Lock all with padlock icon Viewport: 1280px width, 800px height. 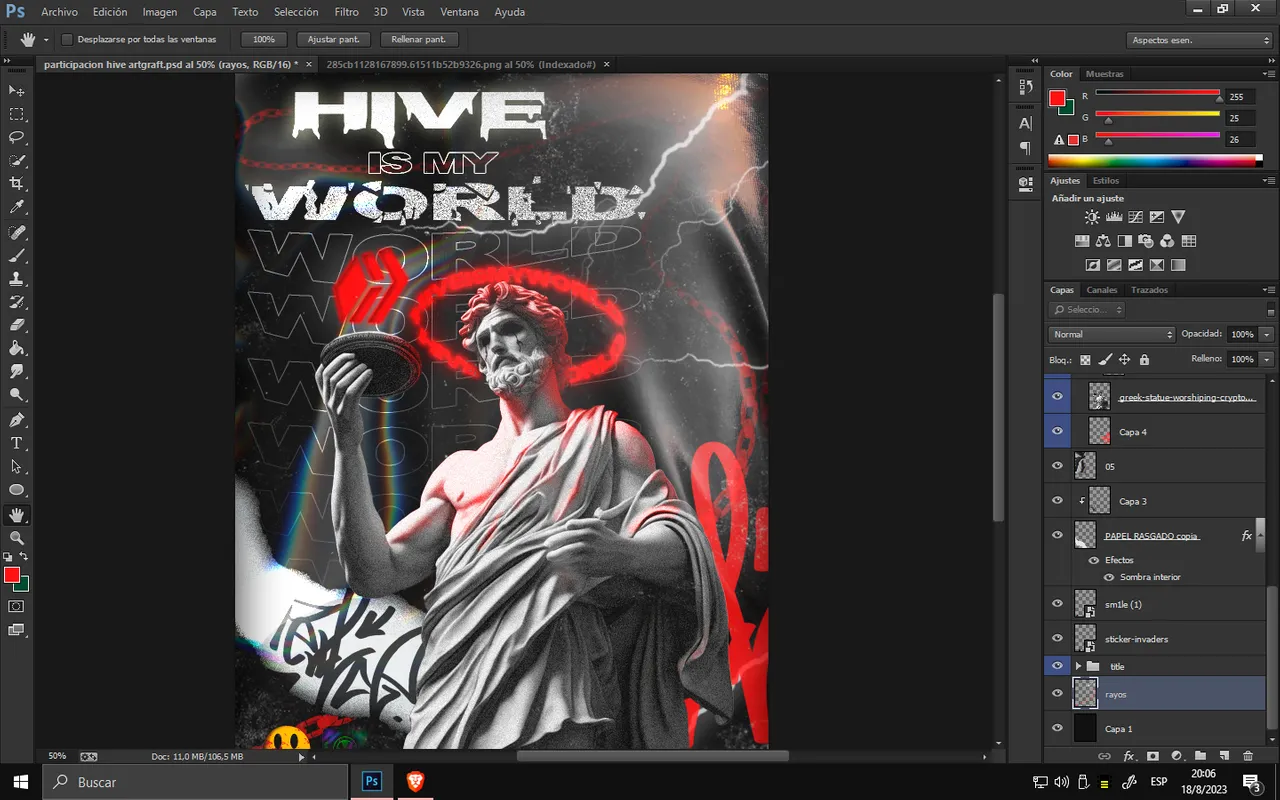1144,359
